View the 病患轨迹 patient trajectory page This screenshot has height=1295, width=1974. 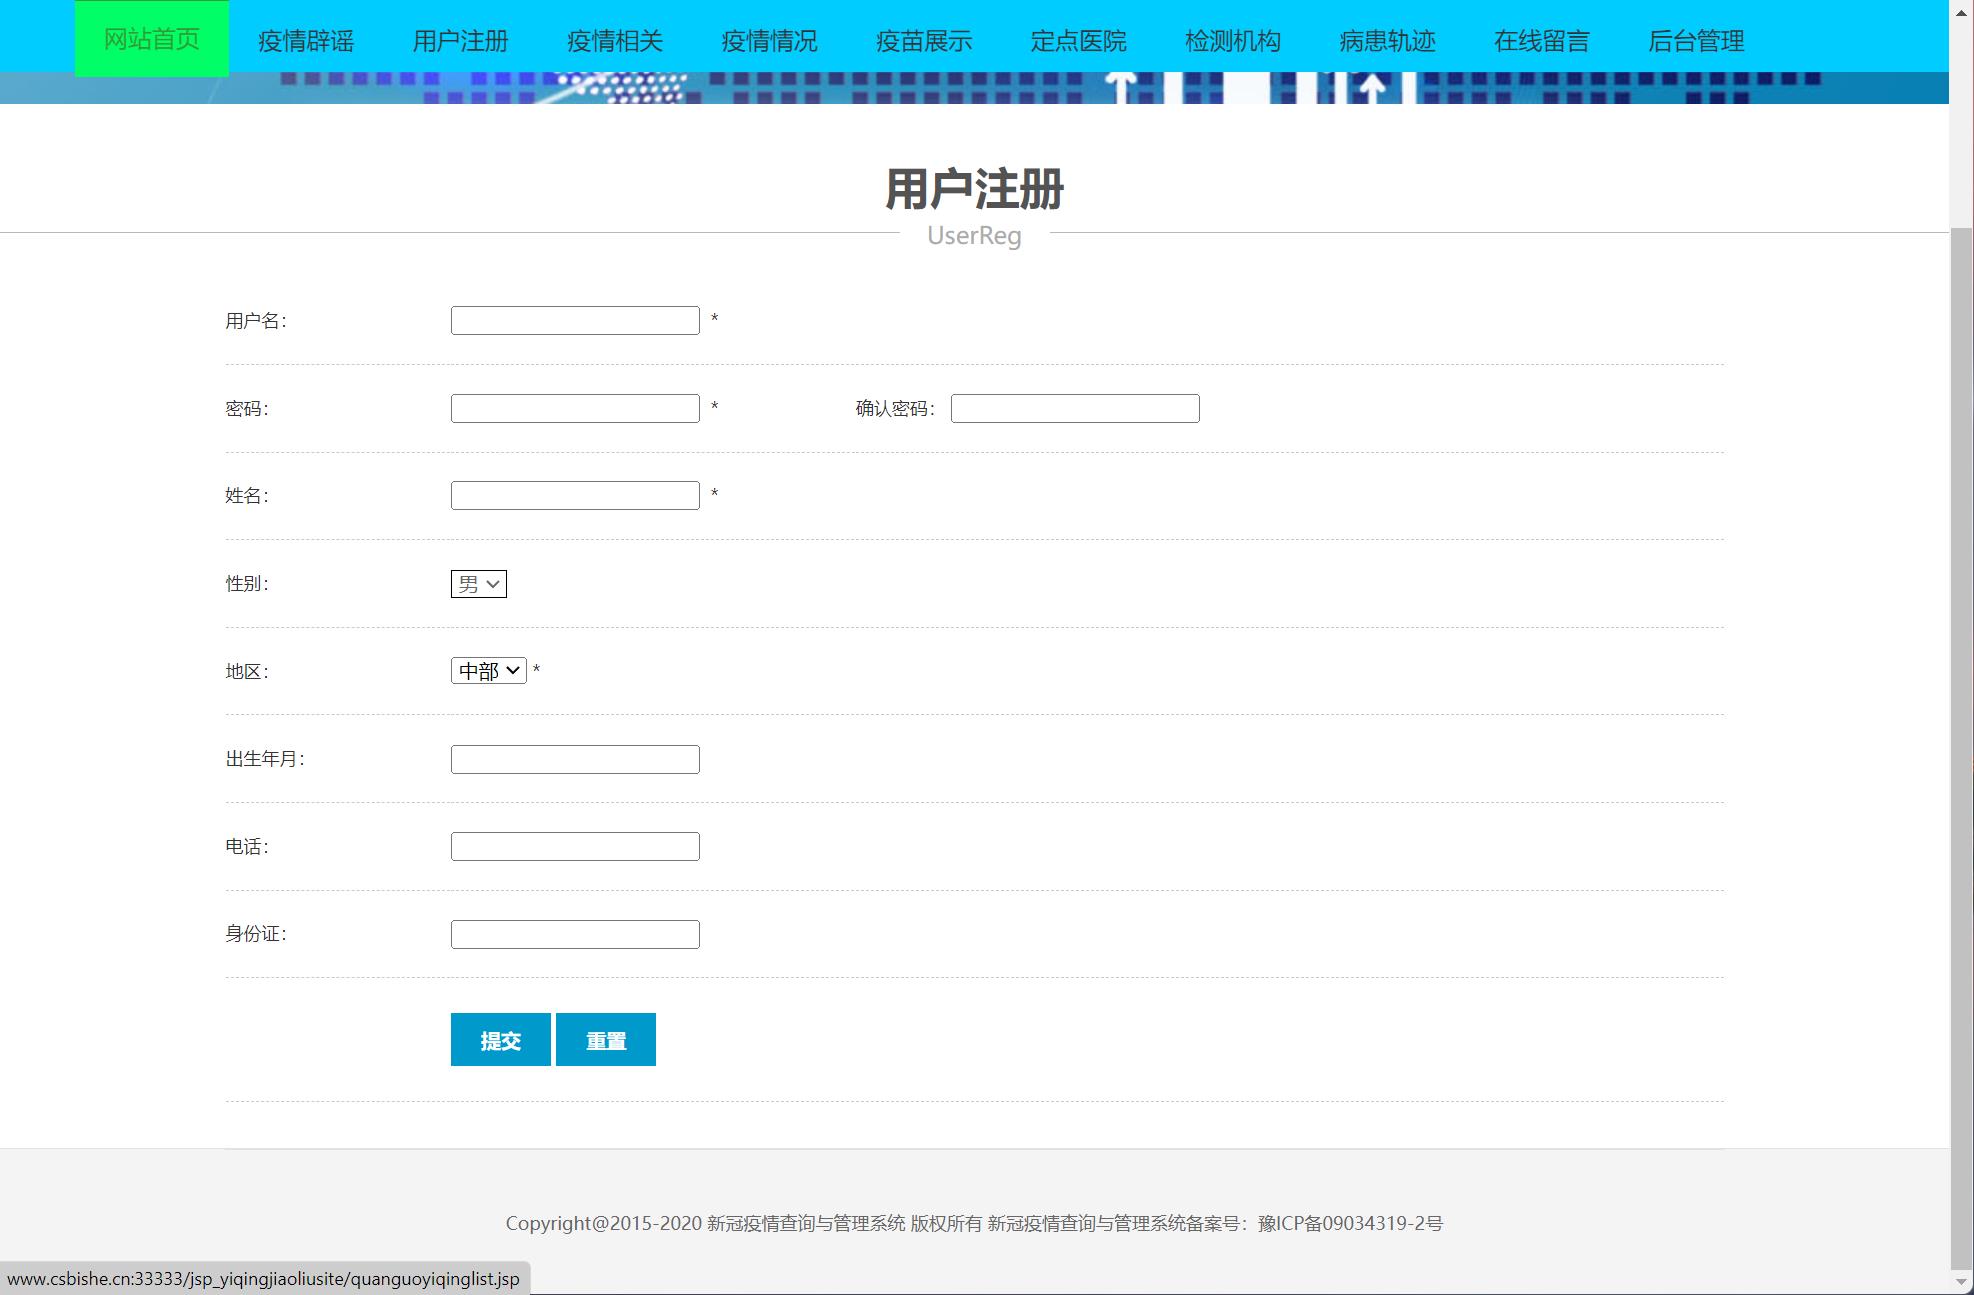click(x=1385, y=41)
